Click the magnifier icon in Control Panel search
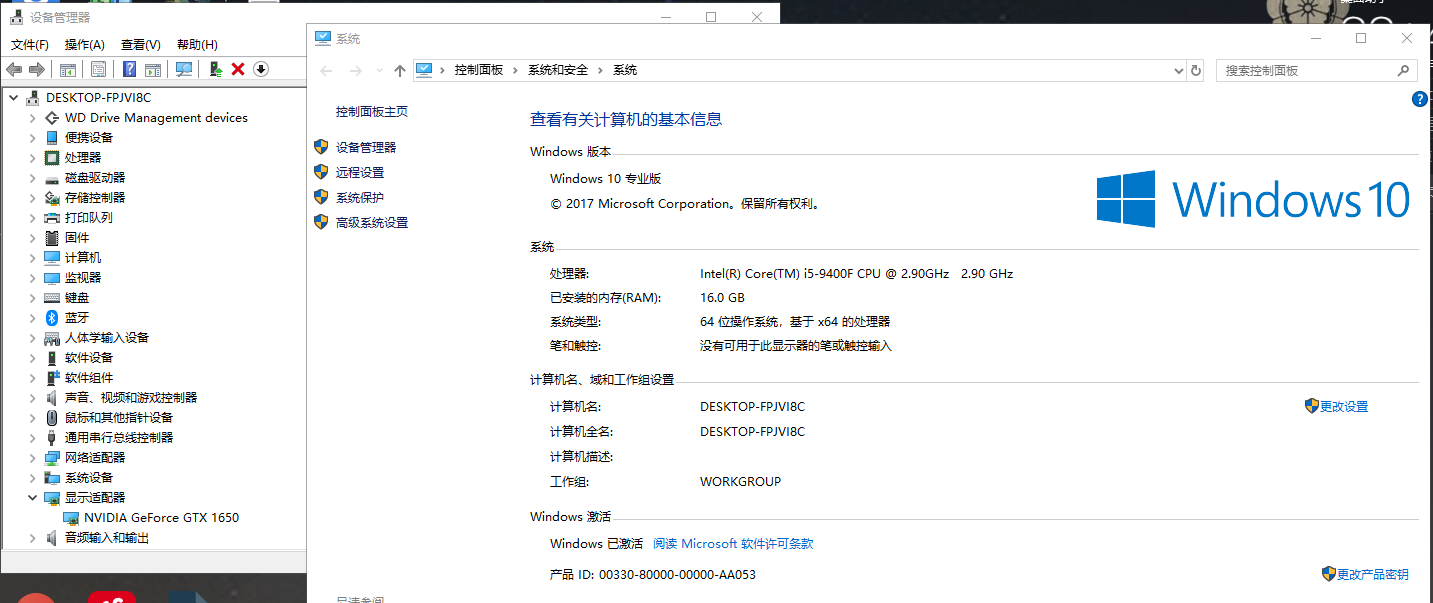Screen dimensions: 1433x603 pos(1404,70)
